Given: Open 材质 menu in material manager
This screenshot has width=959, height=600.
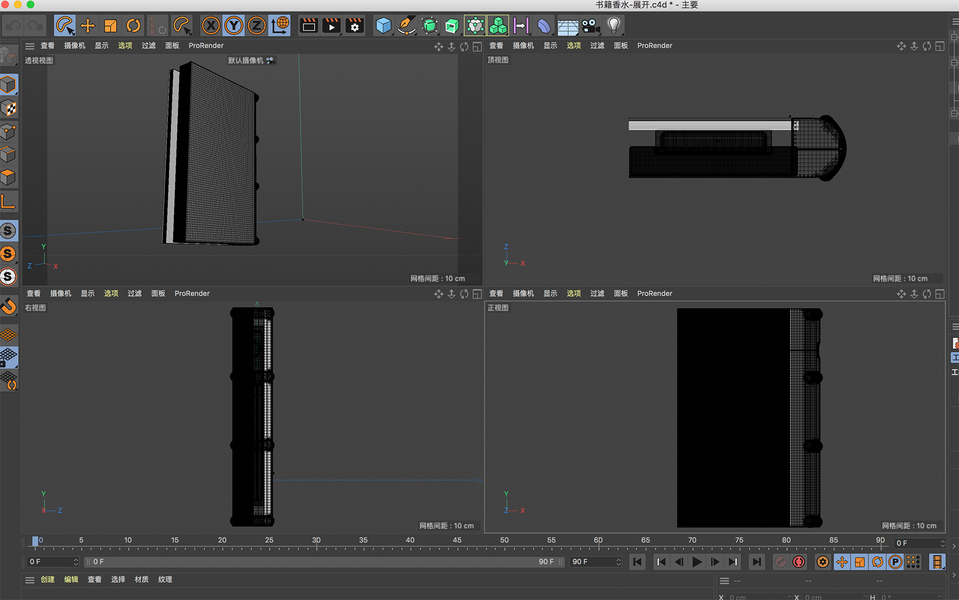Looking at the screenshot, I should [x=142, y=580].
